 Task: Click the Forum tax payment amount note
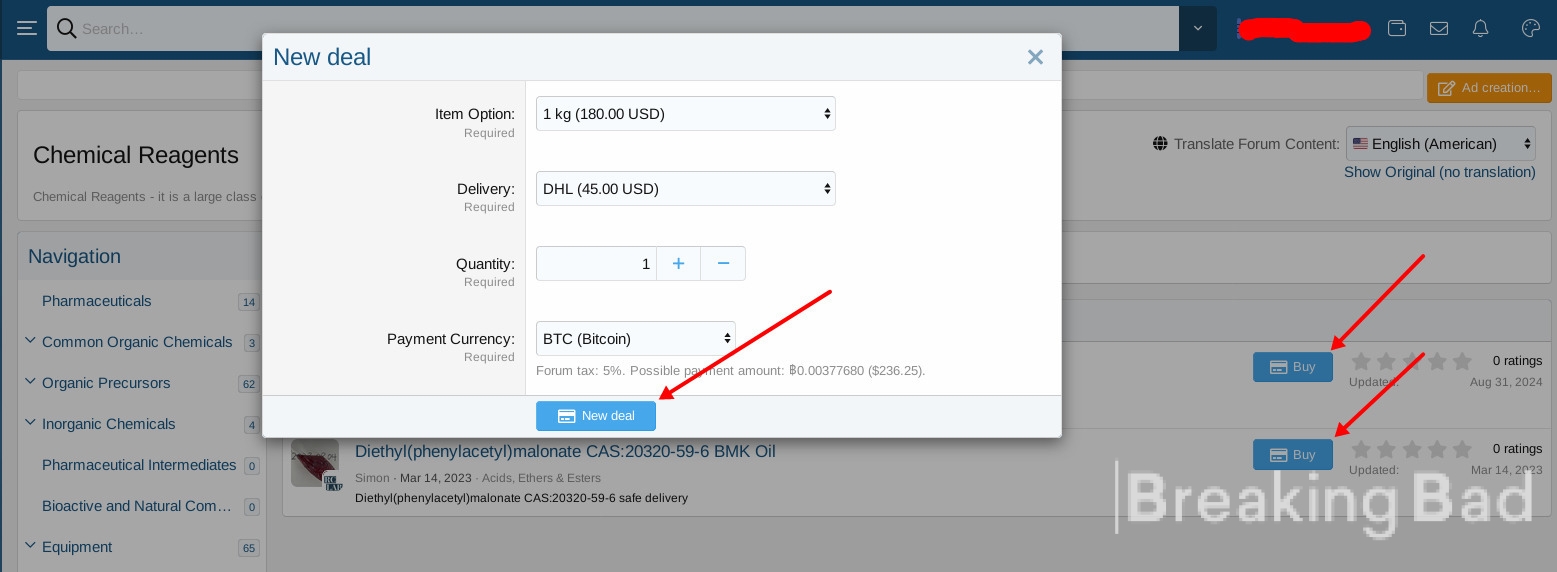731,370
